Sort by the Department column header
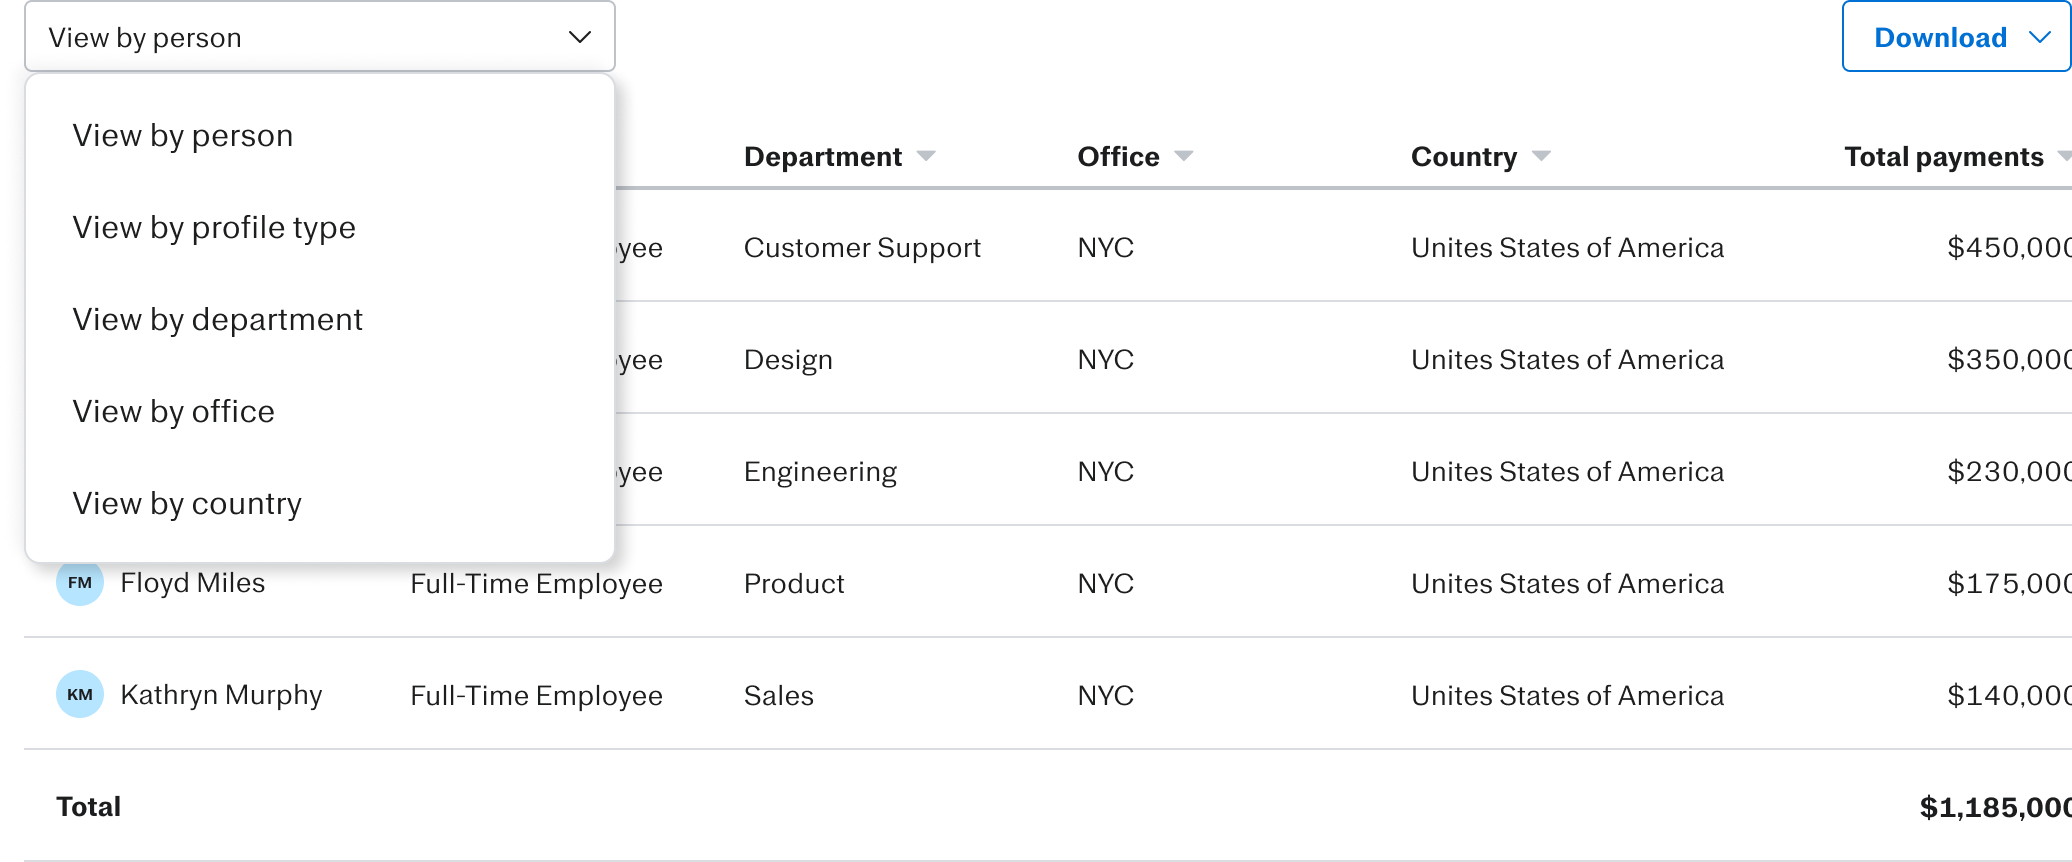Image resolution: width=2072 pixels, height=862 pixels. pyautogui.click(x=822, y=156)
